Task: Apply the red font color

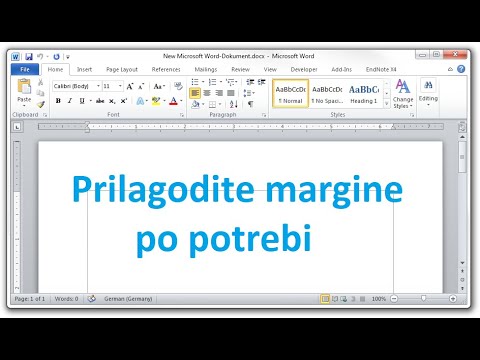Action: [x=173, y=101]
